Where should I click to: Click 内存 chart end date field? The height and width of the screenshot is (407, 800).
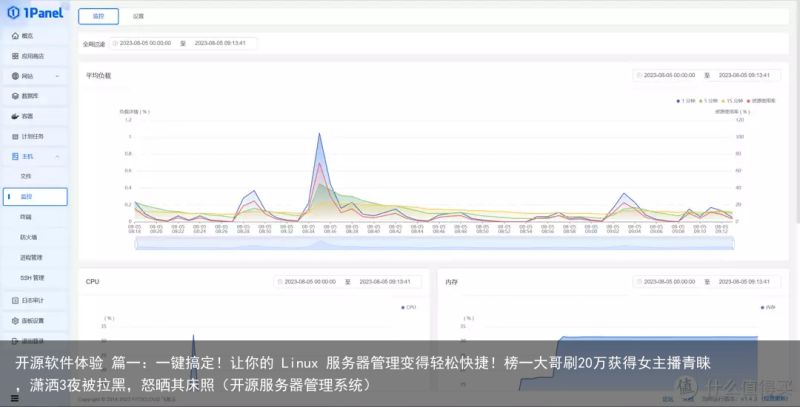pyautogui.click(x=744, y=282)
